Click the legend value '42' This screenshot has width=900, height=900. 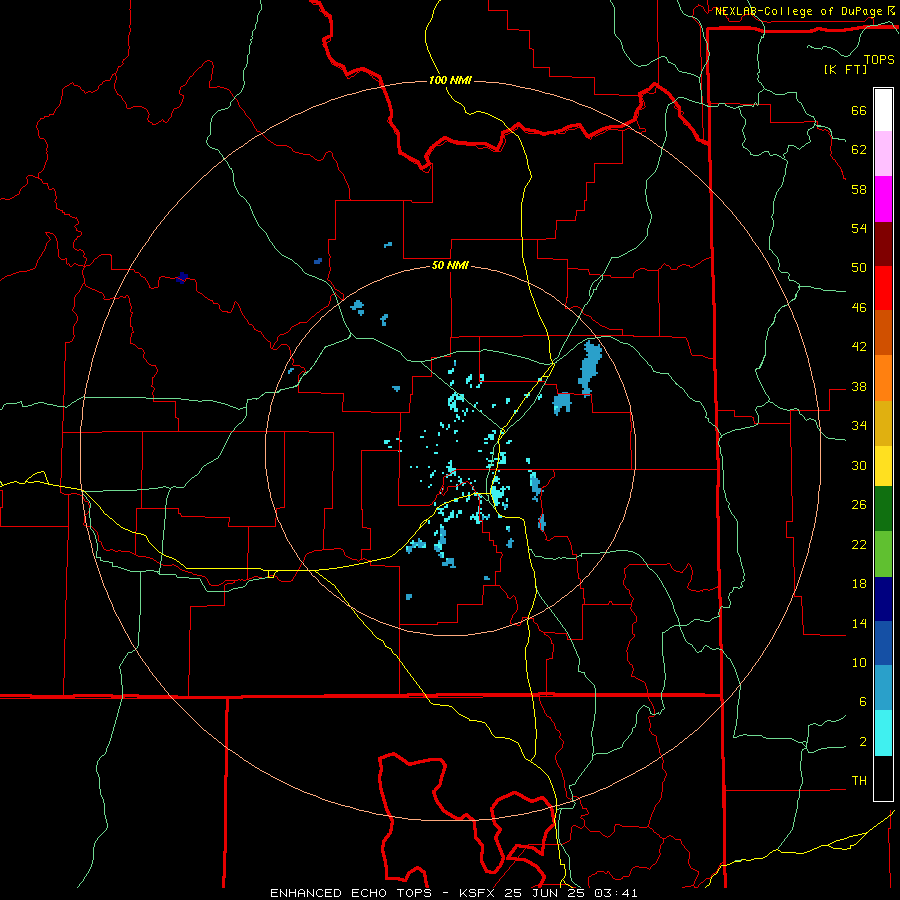pyautogui.click(x=859, y=347)
